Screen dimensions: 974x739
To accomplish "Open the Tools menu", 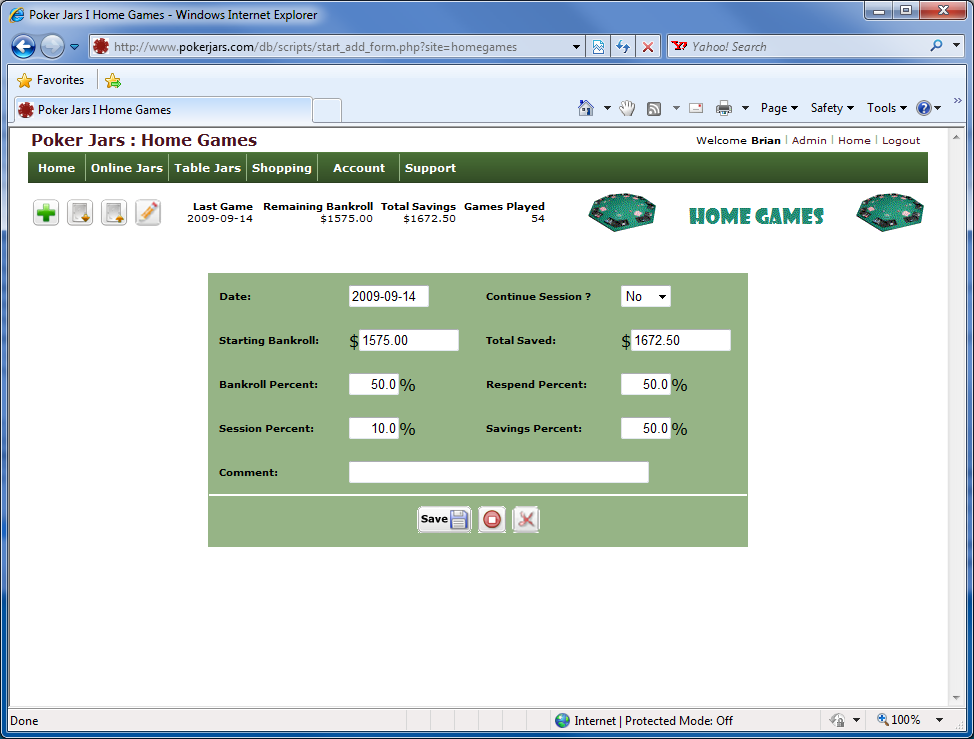I will [x=886, y=108].
